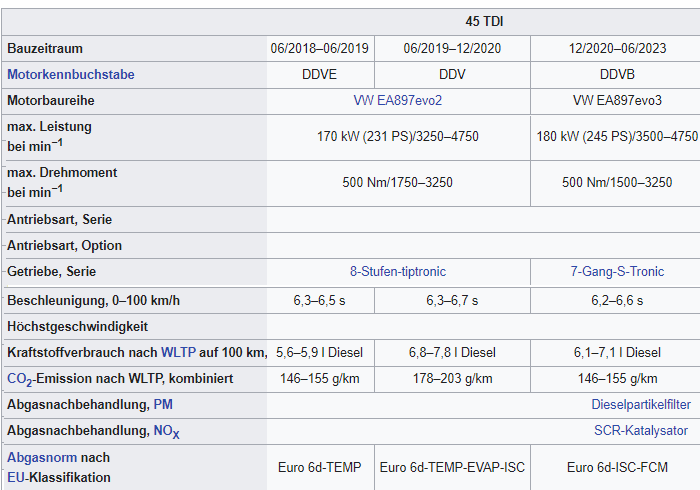Click the 45 TDI table header
Viewport: 700px width, 490px height.
(484, 21)
